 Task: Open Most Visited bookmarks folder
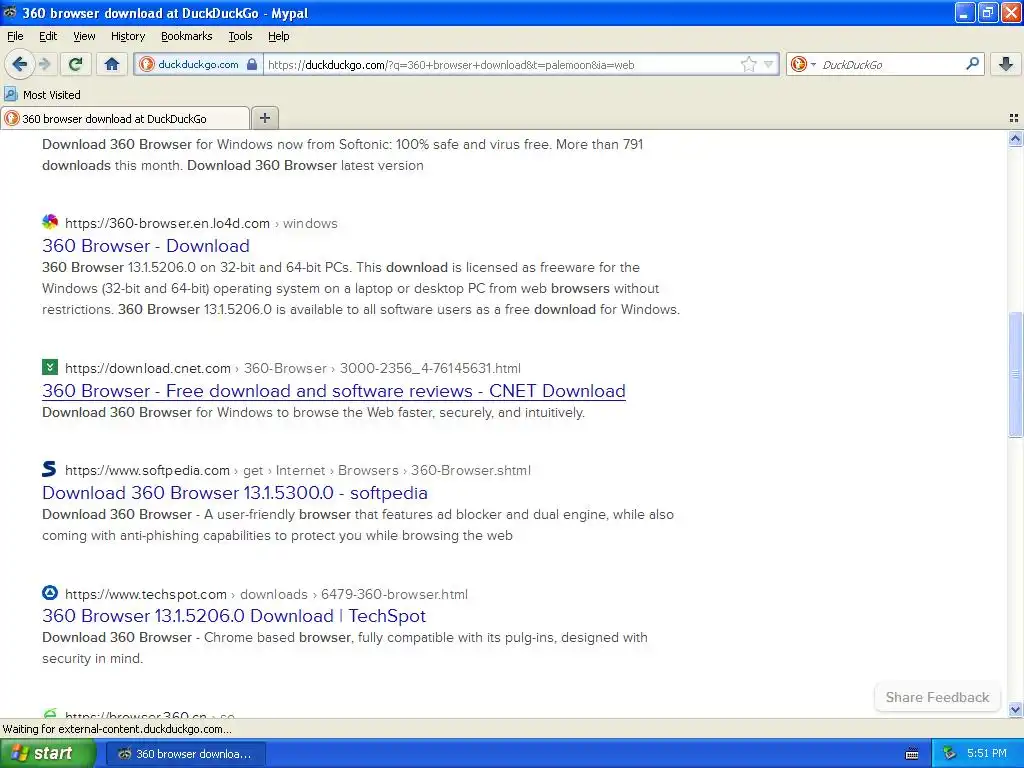tap(42, 95)
